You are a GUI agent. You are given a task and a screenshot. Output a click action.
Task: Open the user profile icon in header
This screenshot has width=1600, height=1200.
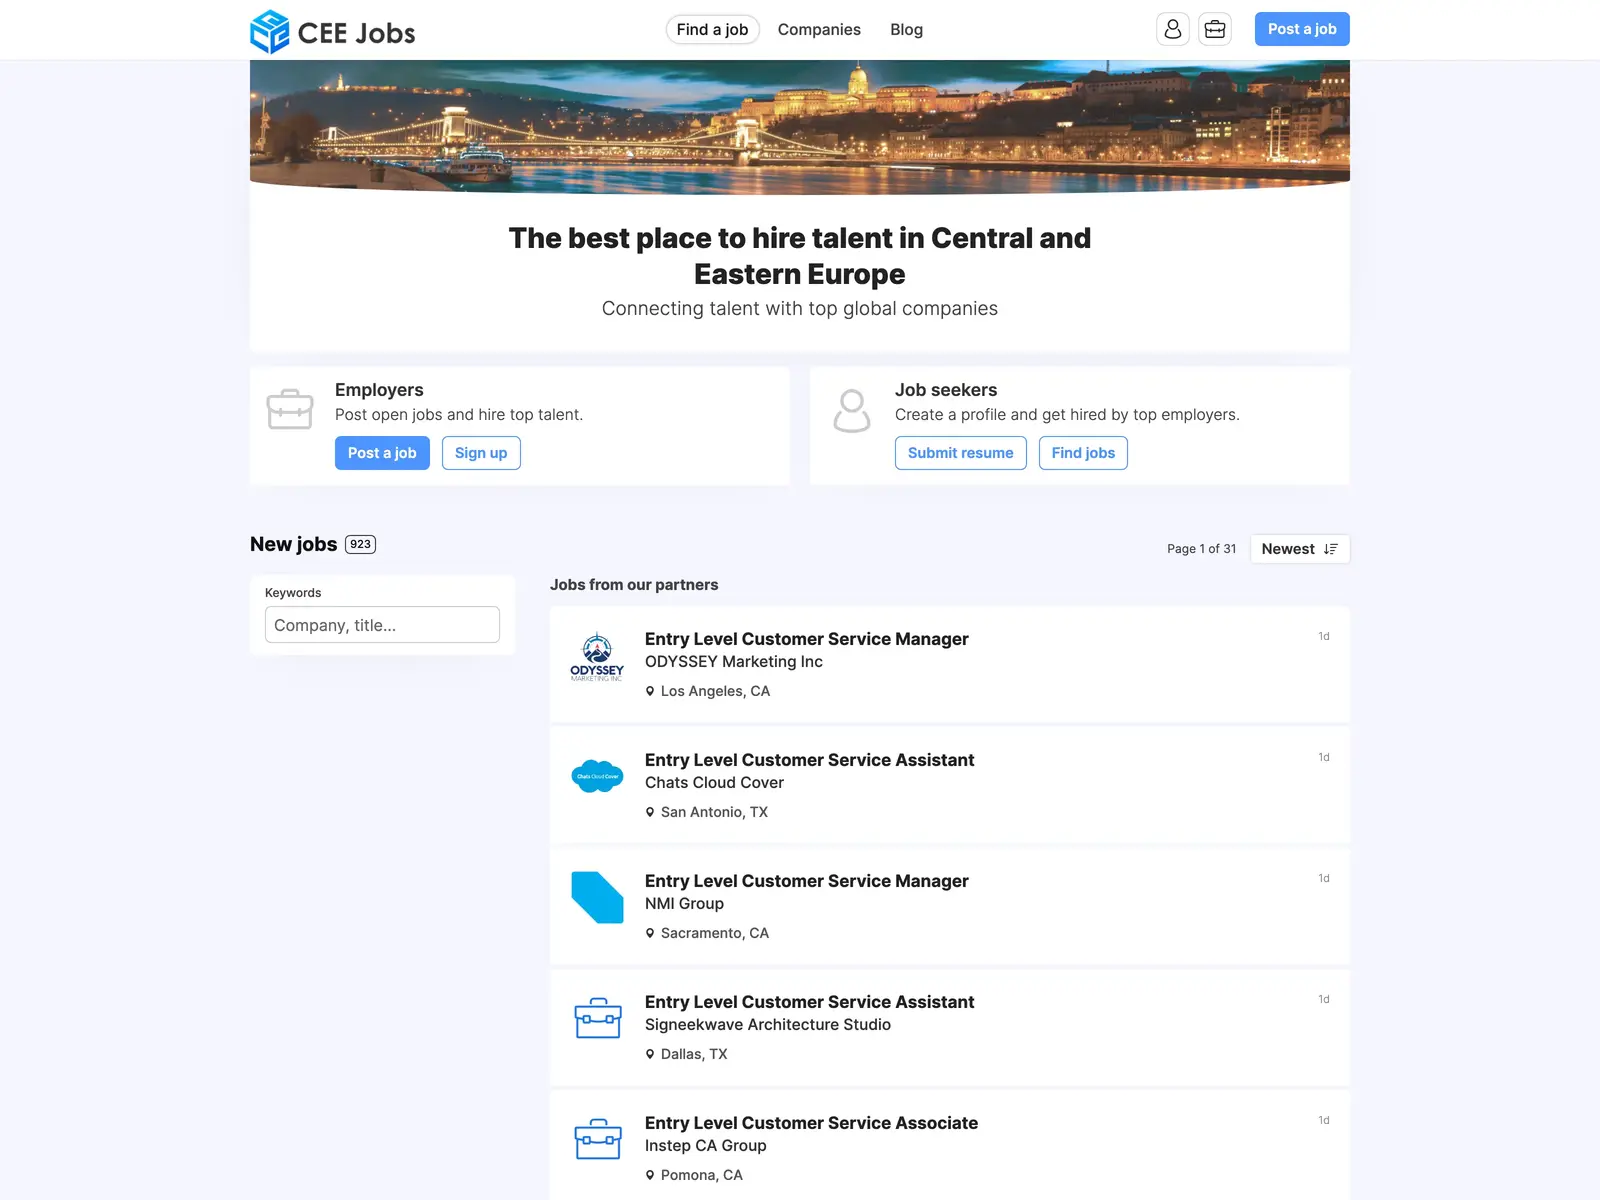click(1173, 29)
